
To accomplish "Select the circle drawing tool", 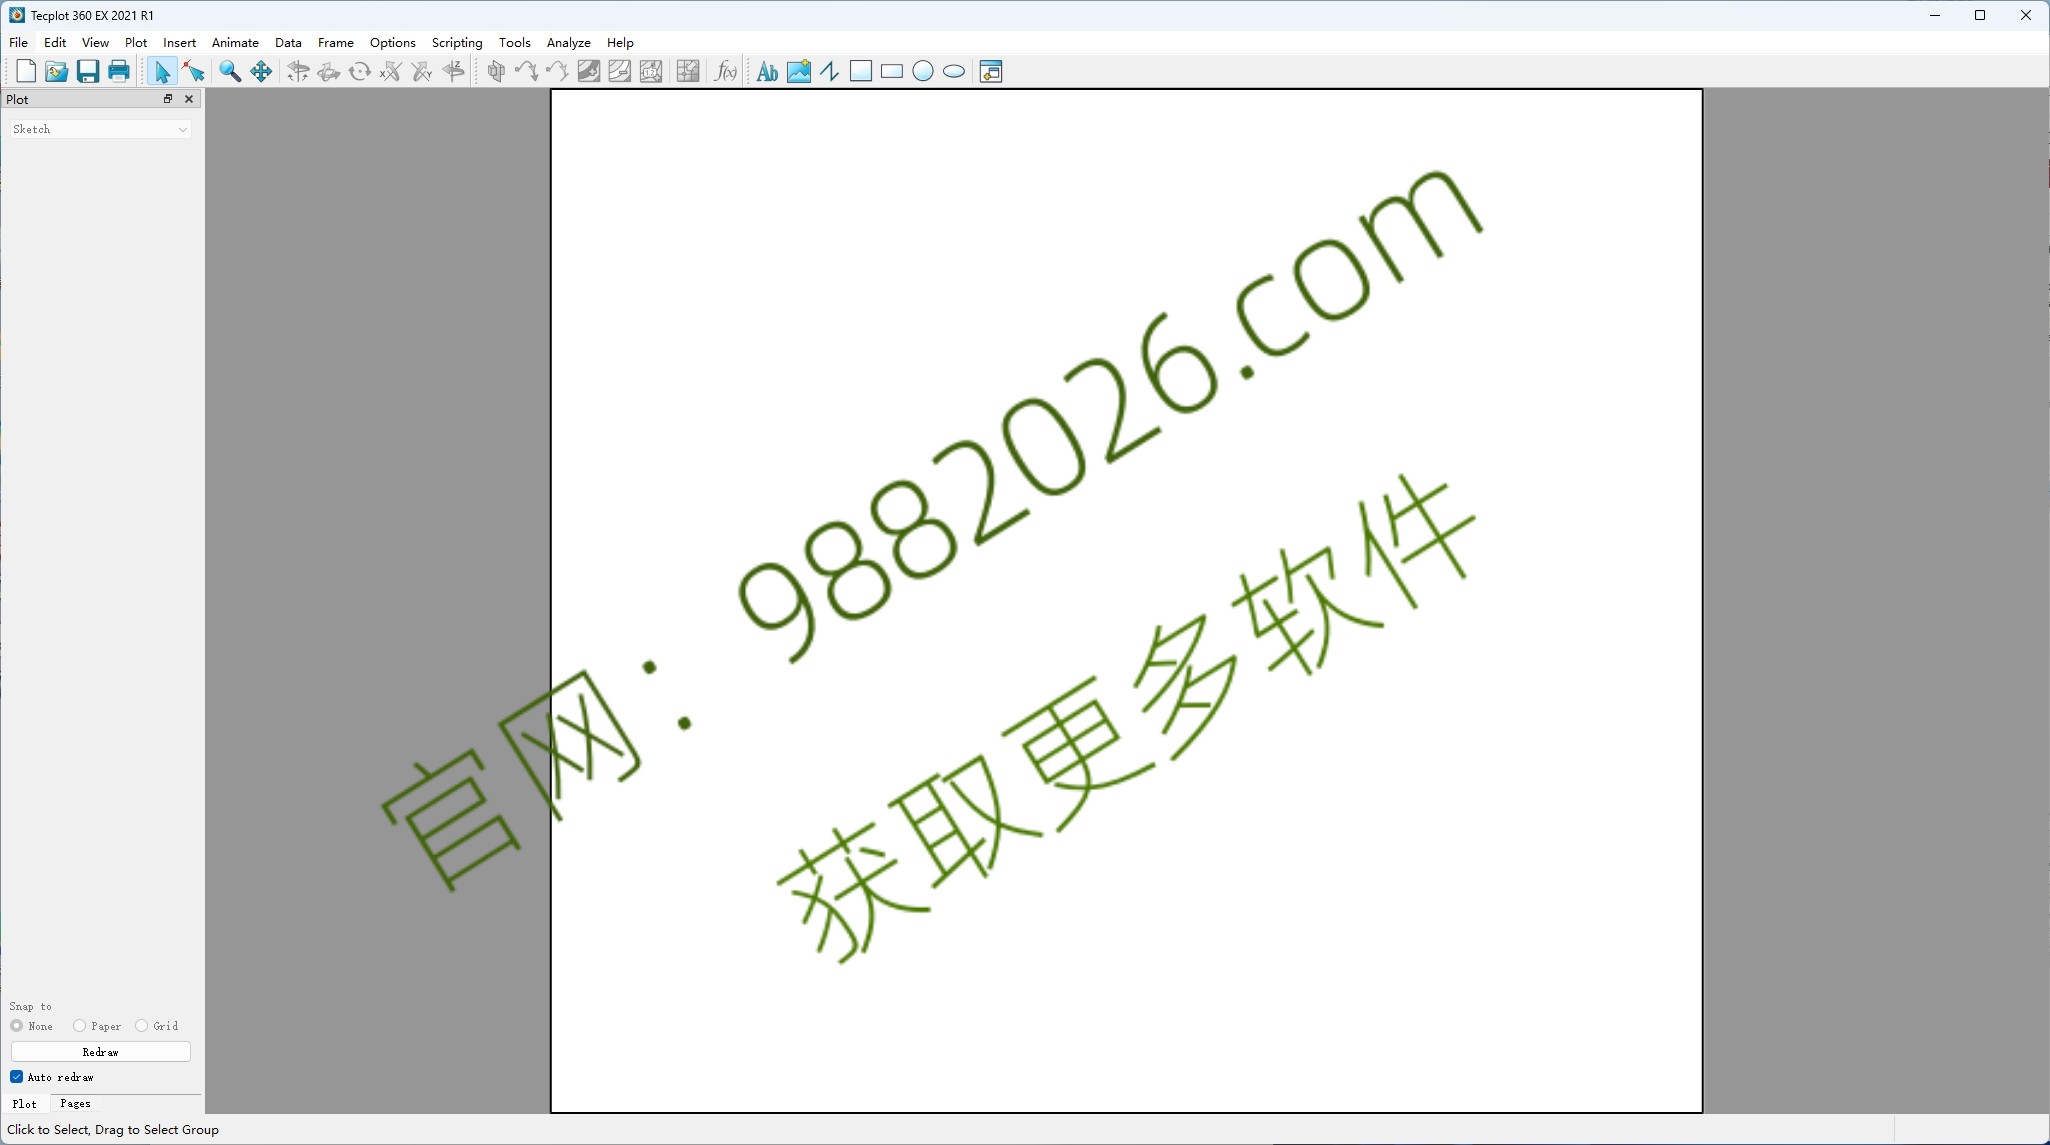I will coord(923,71).
